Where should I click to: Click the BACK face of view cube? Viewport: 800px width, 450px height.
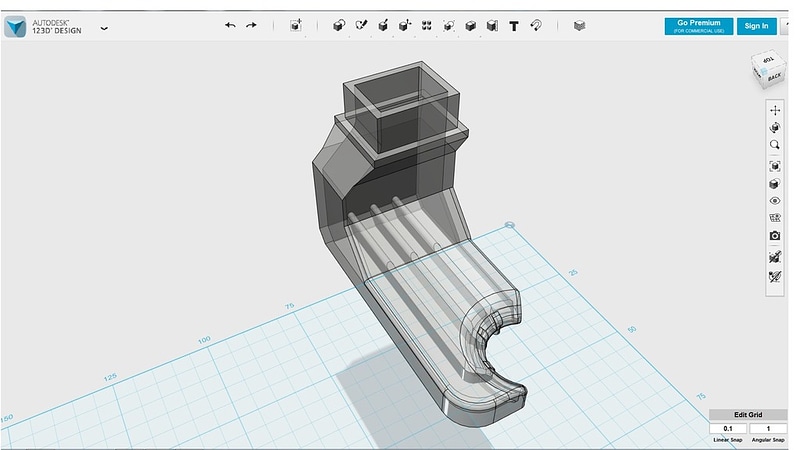pos(774,77)
